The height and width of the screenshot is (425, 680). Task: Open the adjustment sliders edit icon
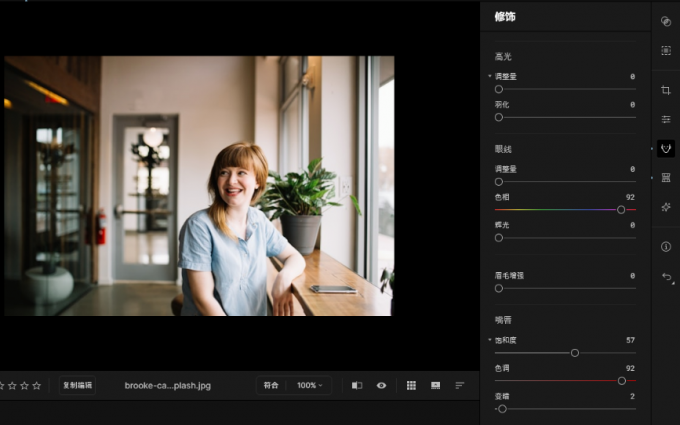pos(666,119)
